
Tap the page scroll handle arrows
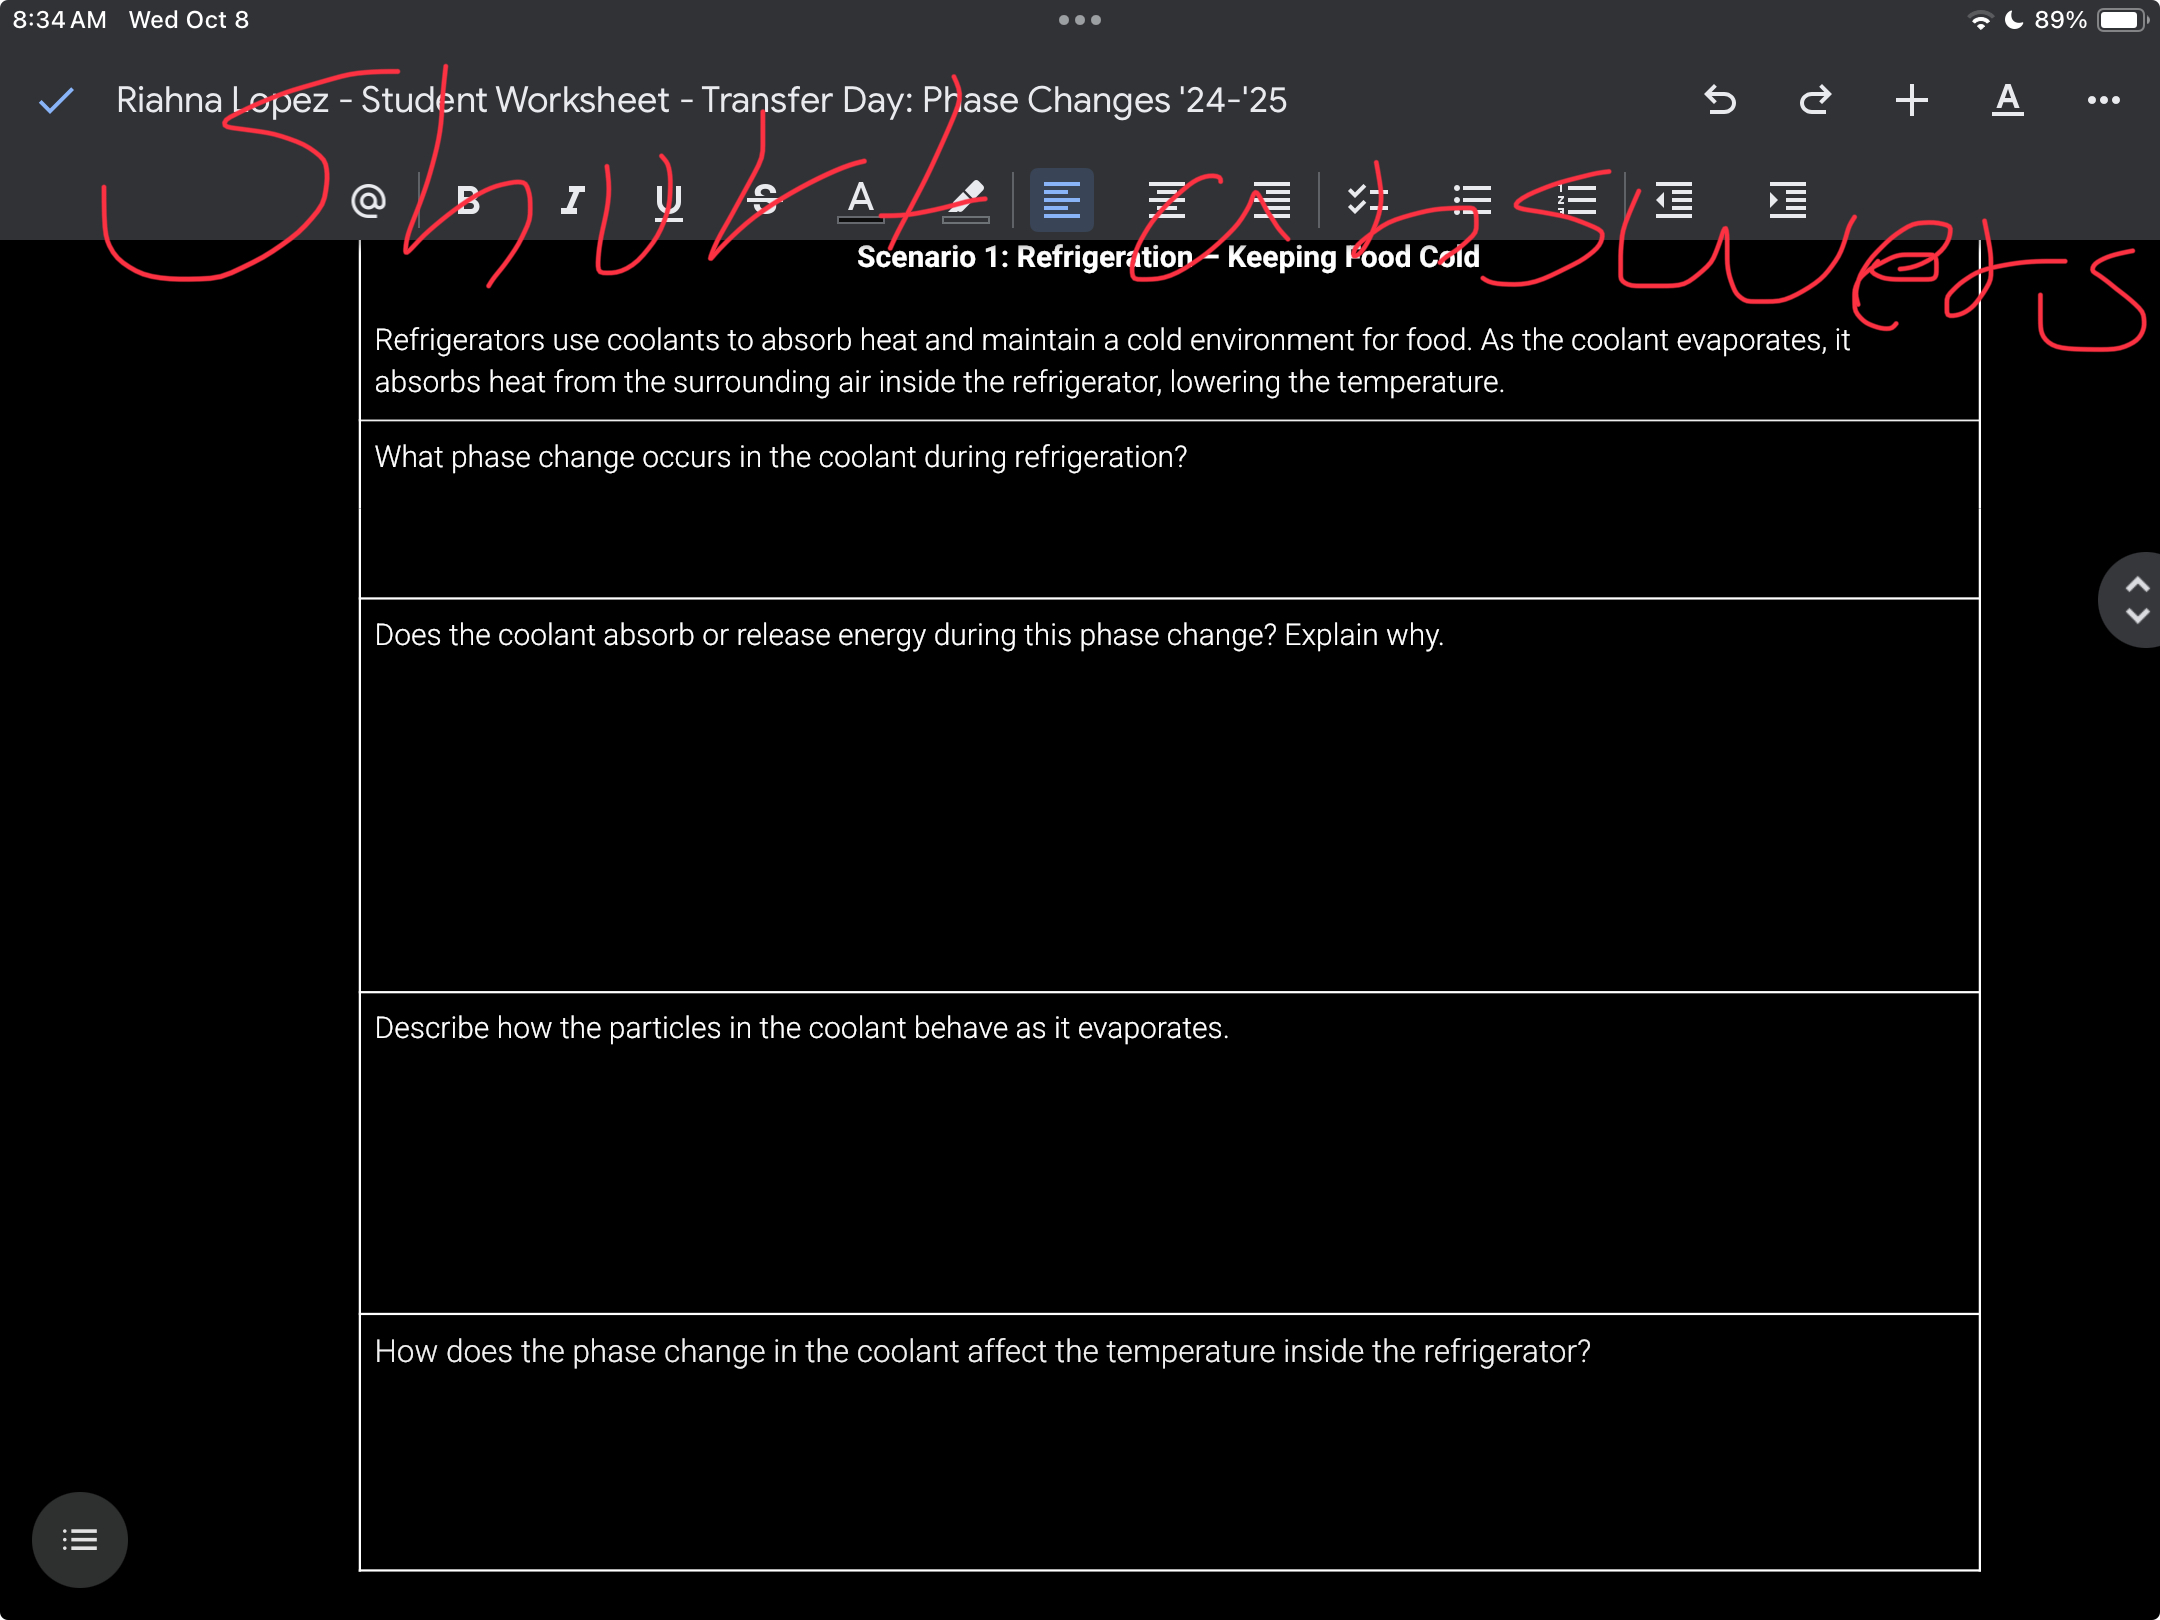[x=2136, y=600]
